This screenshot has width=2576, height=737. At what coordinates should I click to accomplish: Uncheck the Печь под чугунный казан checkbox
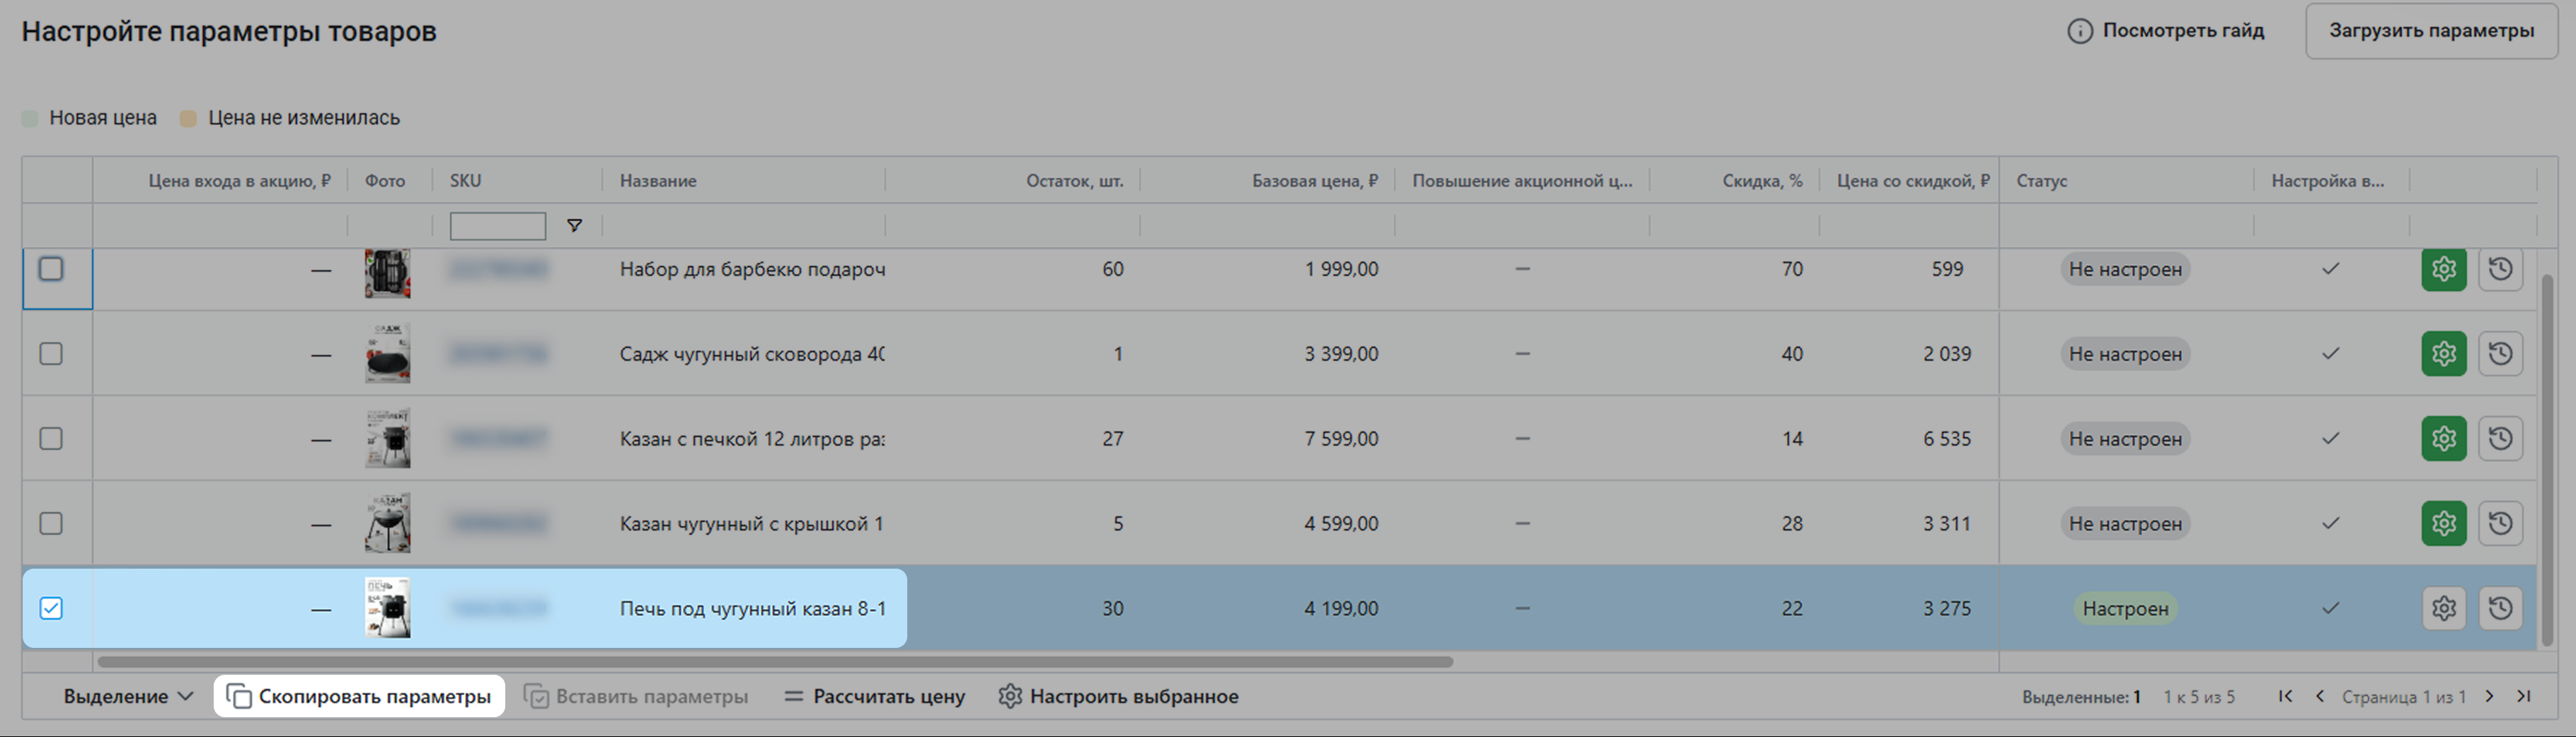(51, 608)
